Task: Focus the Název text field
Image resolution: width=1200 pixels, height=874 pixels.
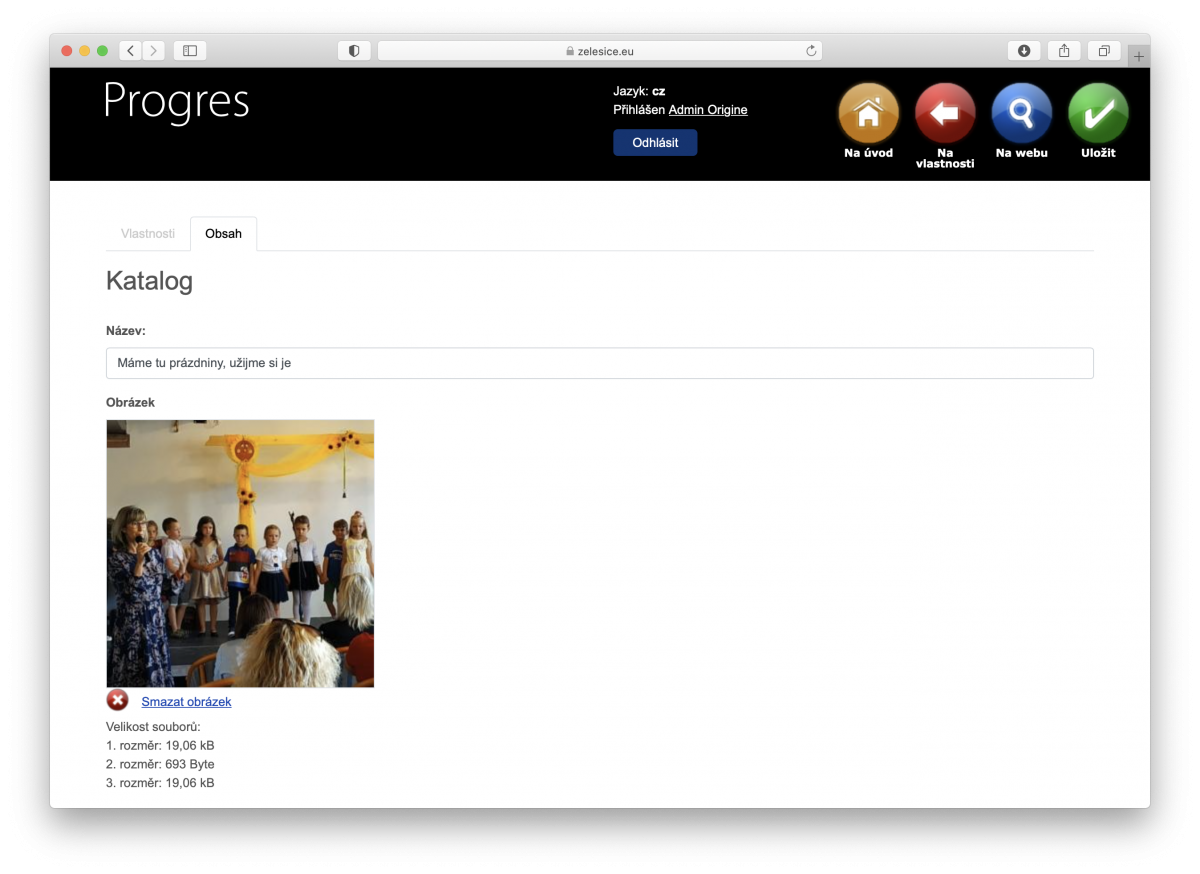Action: point(599,363)
